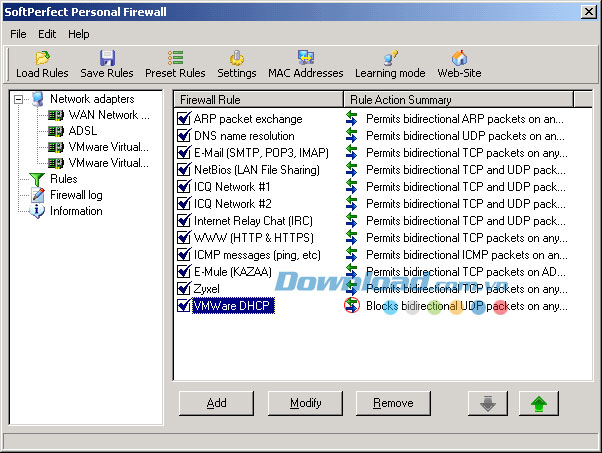Viewport: 602px width, 453px height.
Task: Select the ICQ Network #1 rule name
Action: [x=232, y=187]
